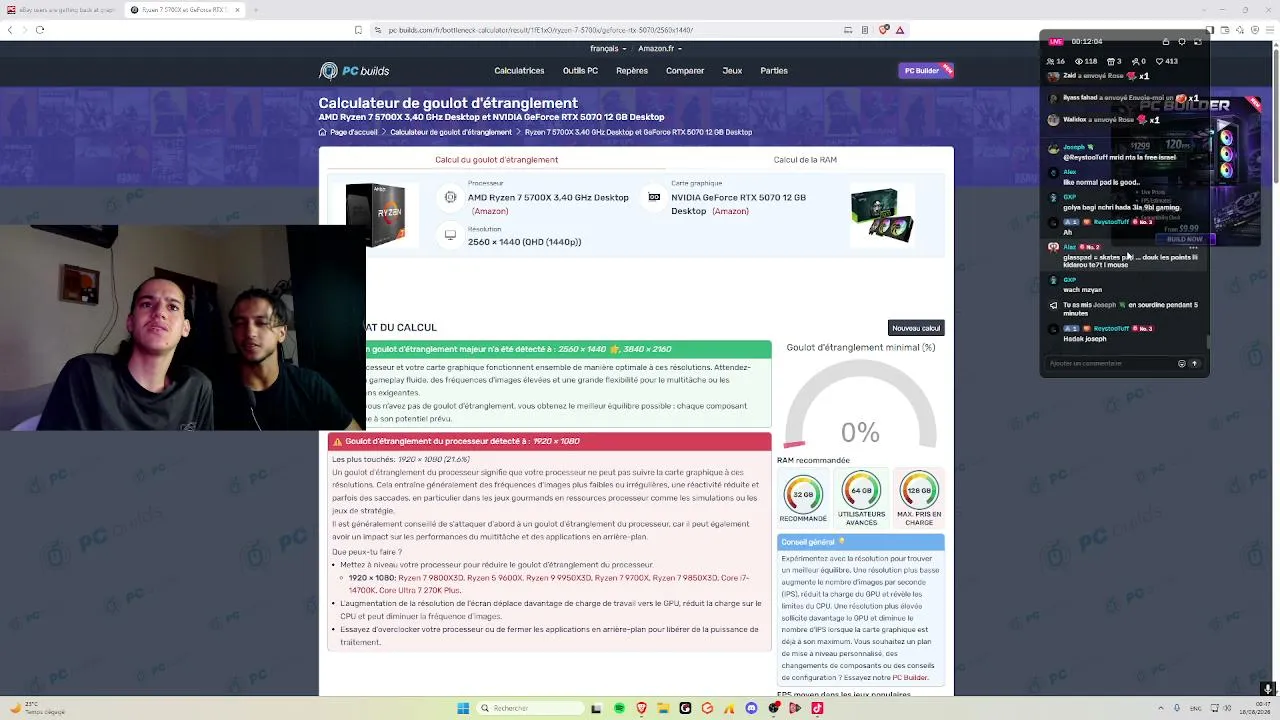This screenshot has width=1280, height=720.
Task: Click the chat message "wach mzyan"
Action: pos(1082,290)
